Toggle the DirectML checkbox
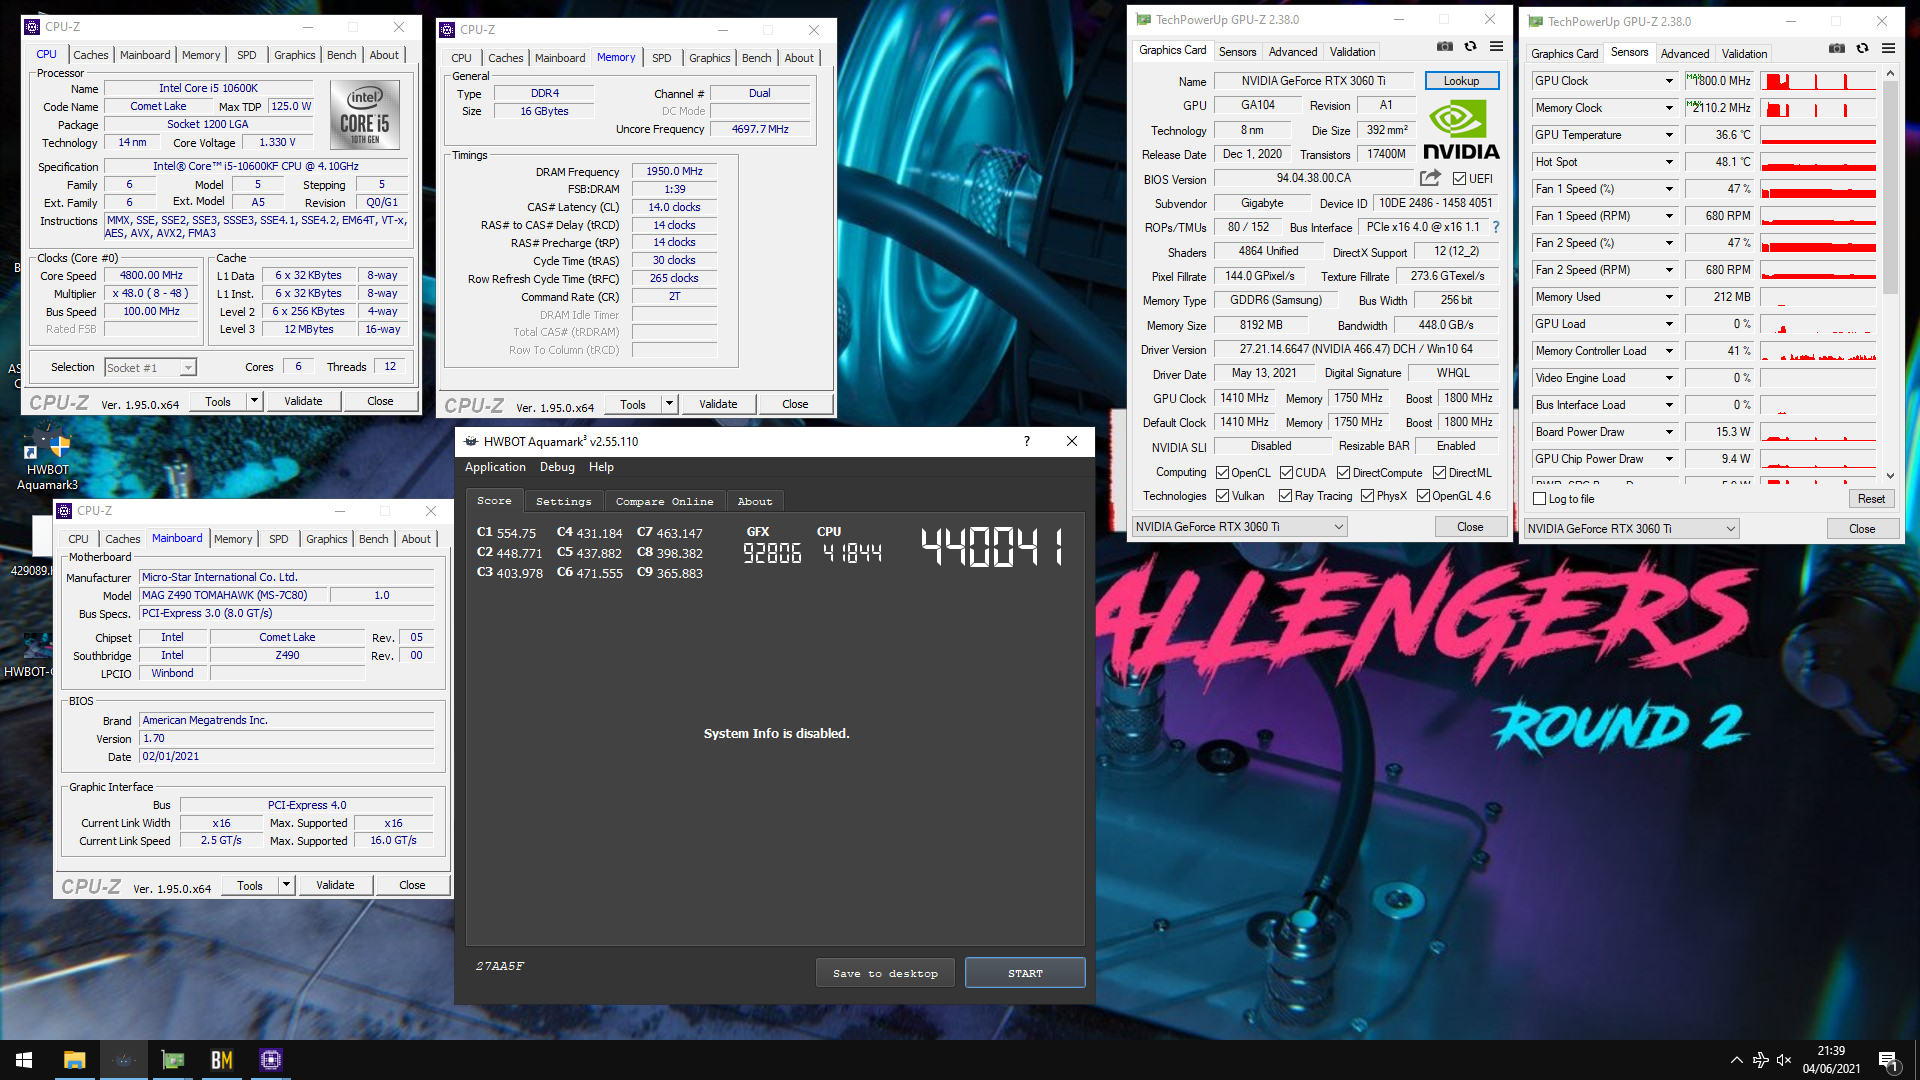 (1439, 473)
